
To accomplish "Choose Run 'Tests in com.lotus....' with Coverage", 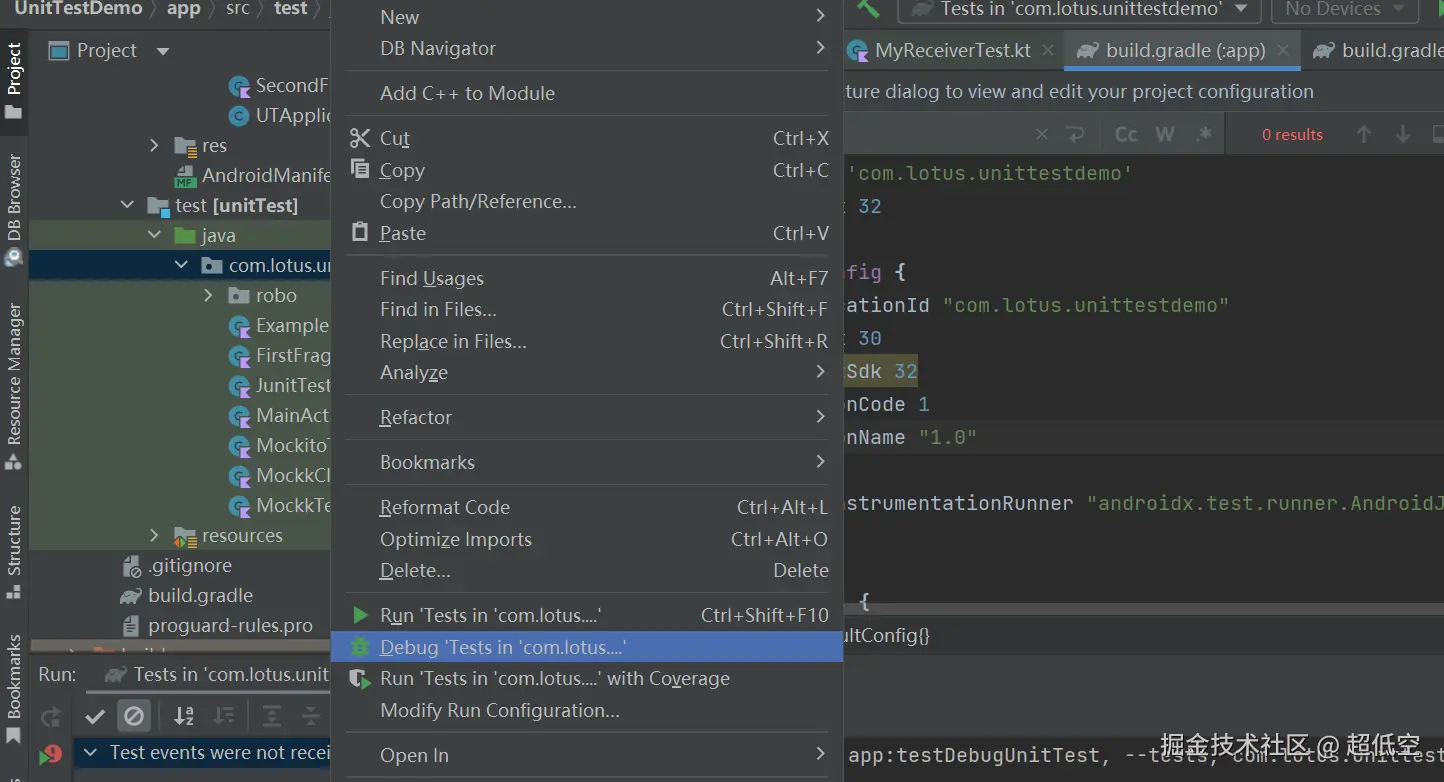I will (x=554, y=678).
